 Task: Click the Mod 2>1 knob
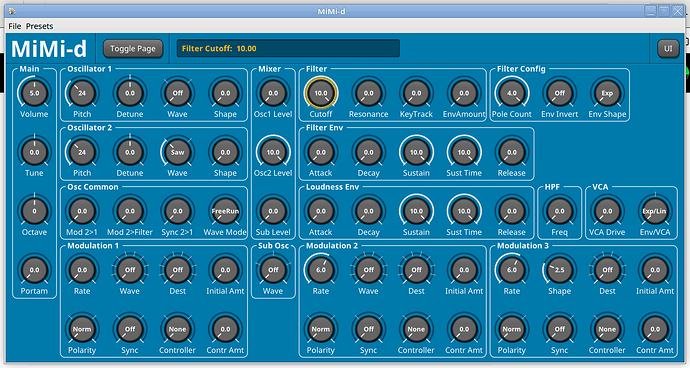pos(82,211)
